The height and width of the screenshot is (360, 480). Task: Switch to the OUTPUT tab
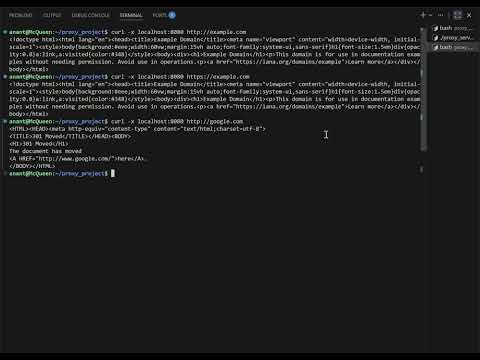tap(52, 15)
